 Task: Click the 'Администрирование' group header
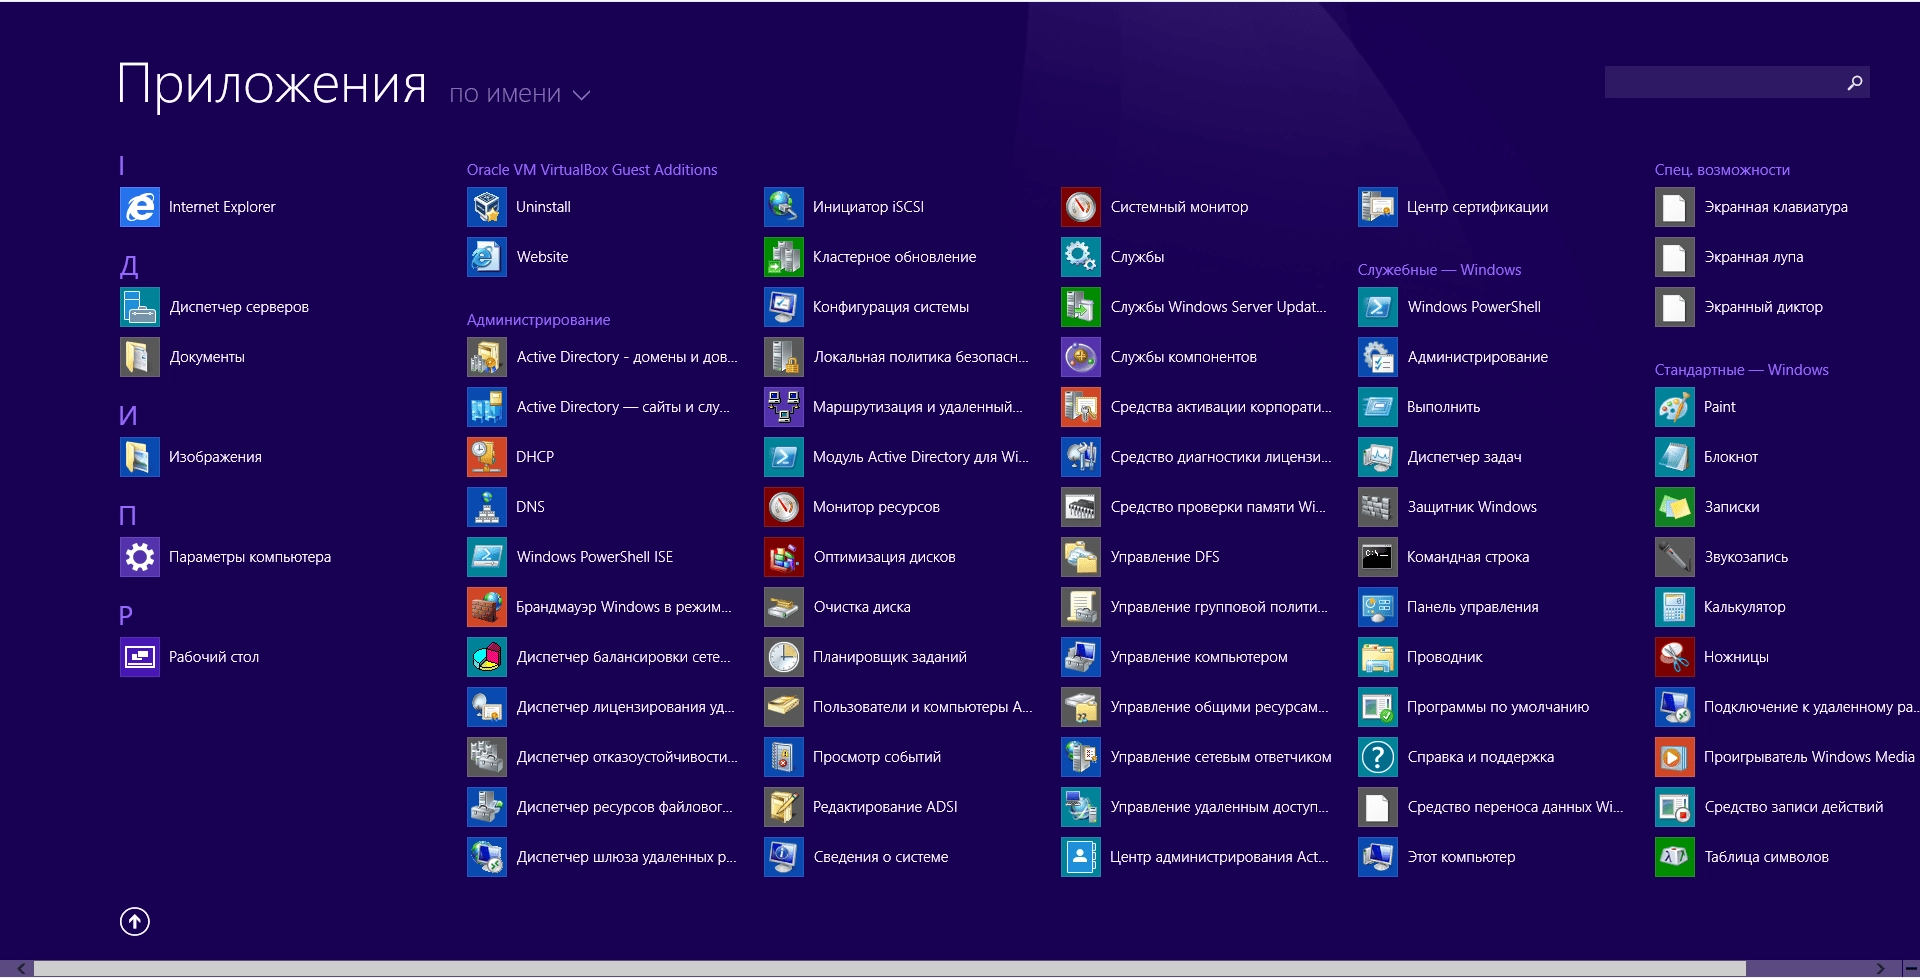point(538,320)
